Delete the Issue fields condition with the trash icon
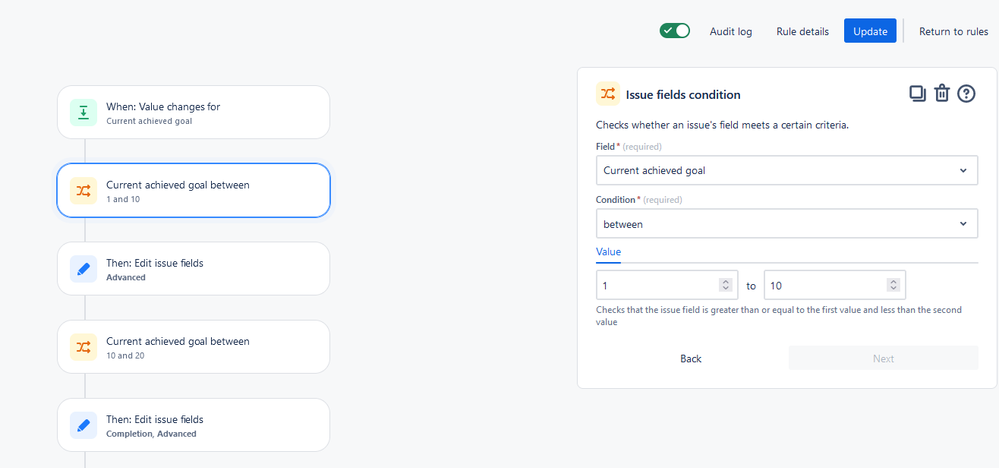The image size is (999, 468). tap(941, 93)
